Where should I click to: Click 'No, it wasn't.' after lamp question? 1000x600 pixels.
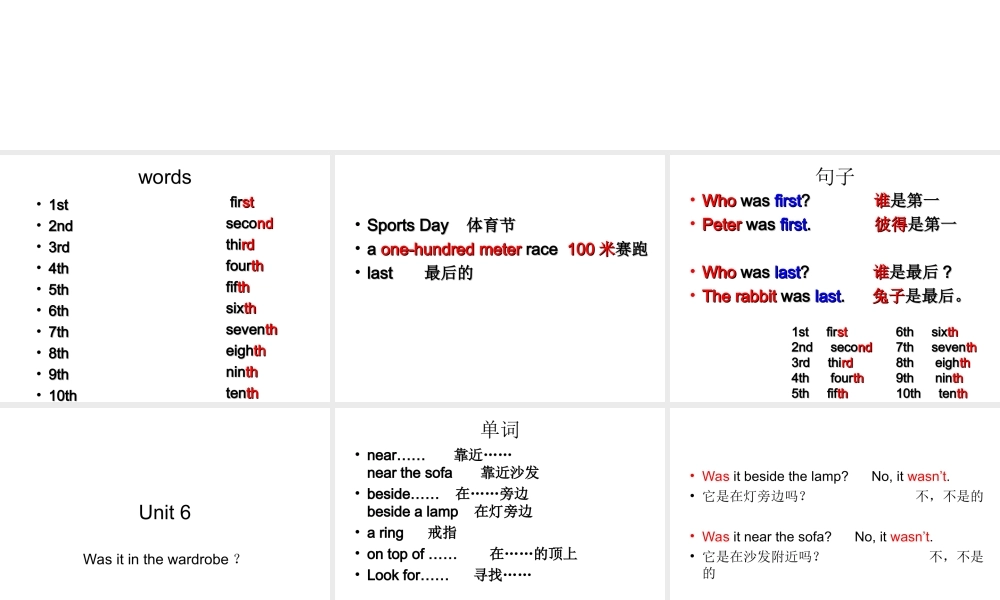(911, 476)
